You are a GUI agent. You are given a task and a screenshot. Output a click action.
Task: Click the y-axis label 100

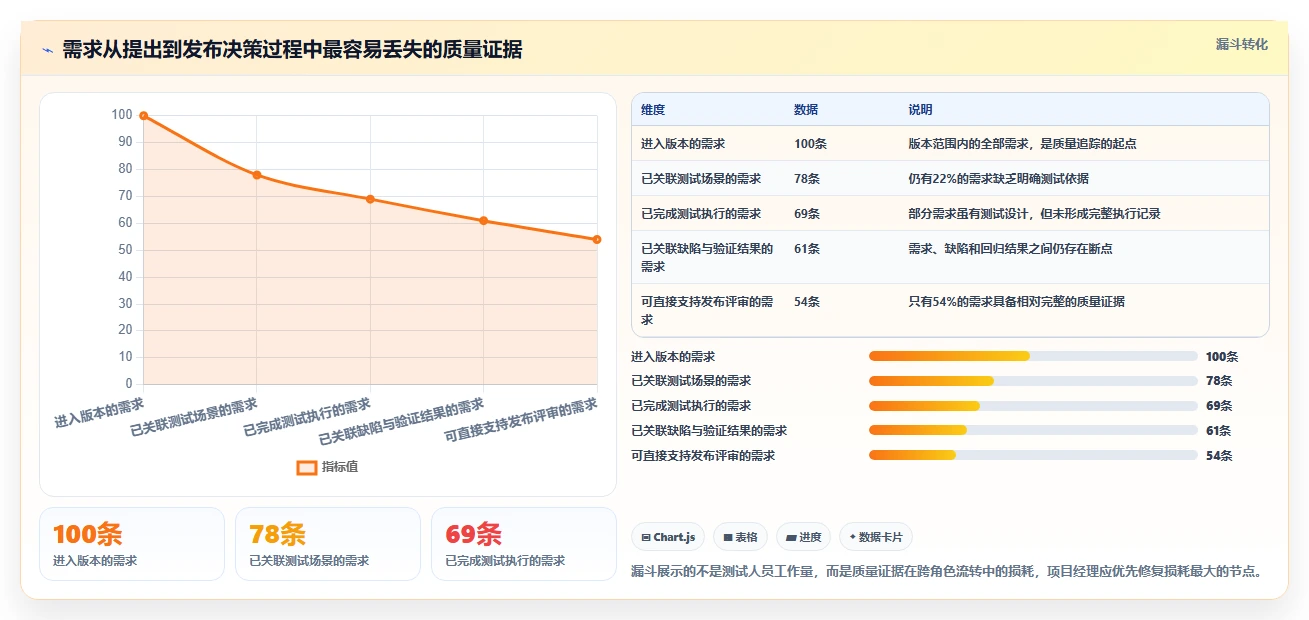coord(121,115)
